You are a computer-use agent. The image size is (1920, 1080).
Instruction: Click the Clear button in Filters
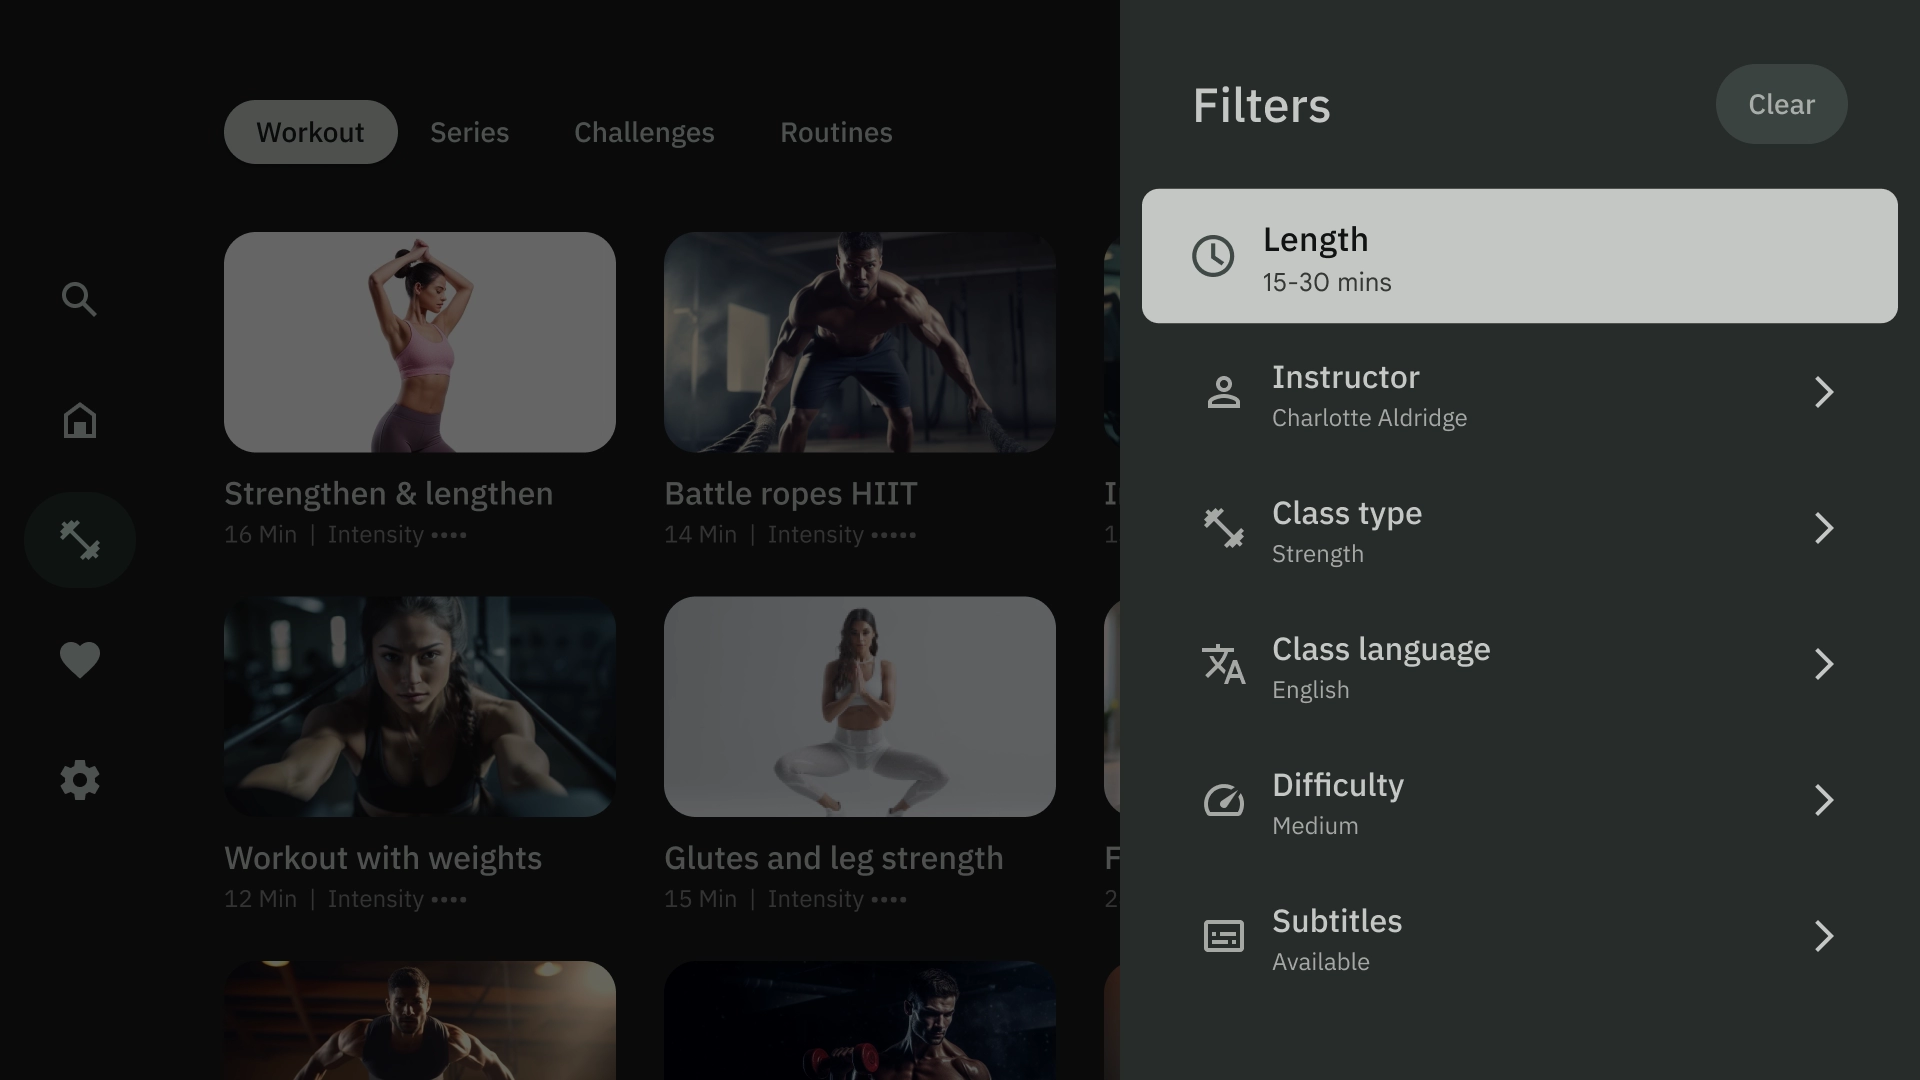(1782, 103)
